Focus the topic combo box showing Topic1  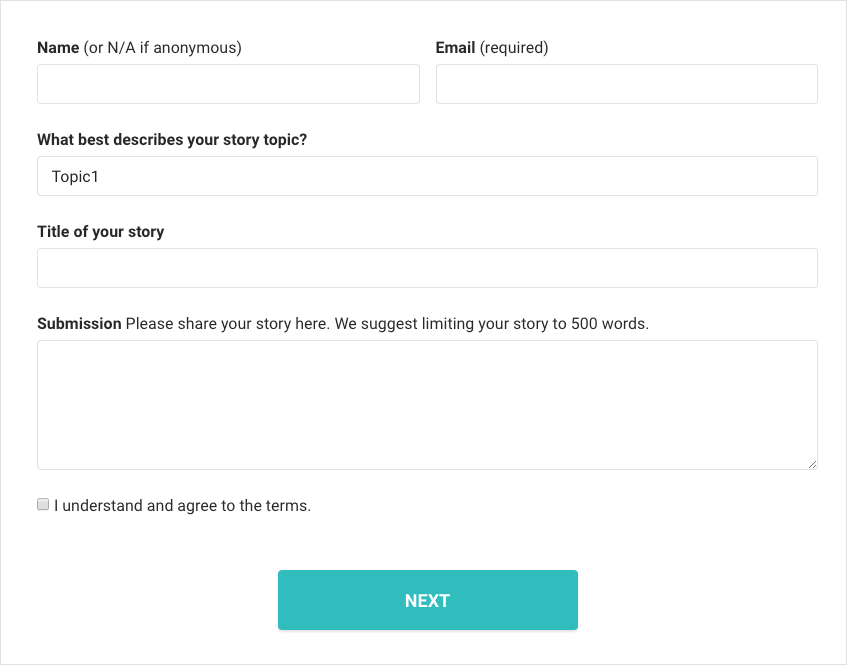tap(427, 175)
